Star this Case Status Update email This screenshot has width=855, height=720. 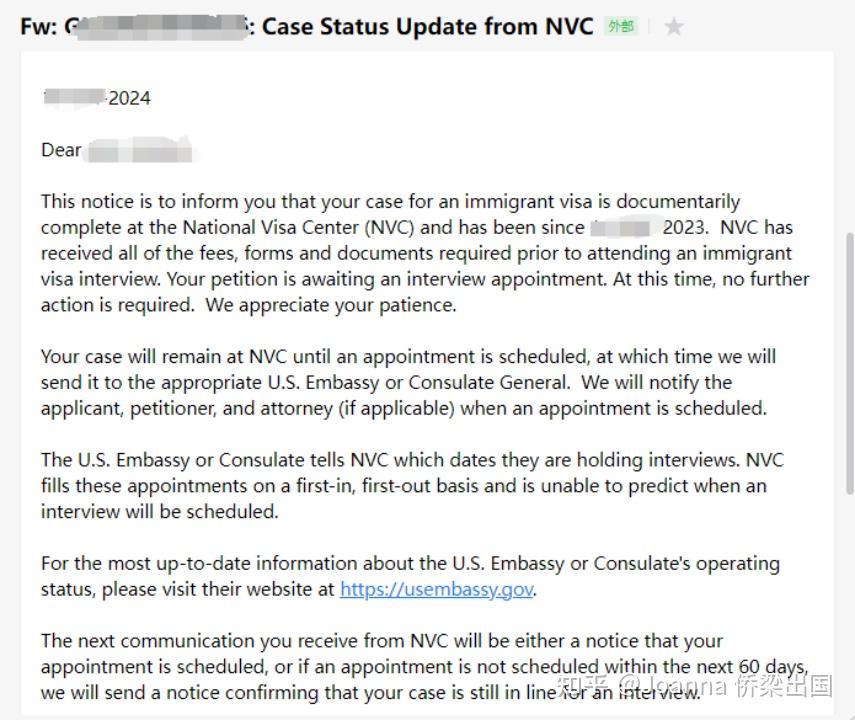674,27
